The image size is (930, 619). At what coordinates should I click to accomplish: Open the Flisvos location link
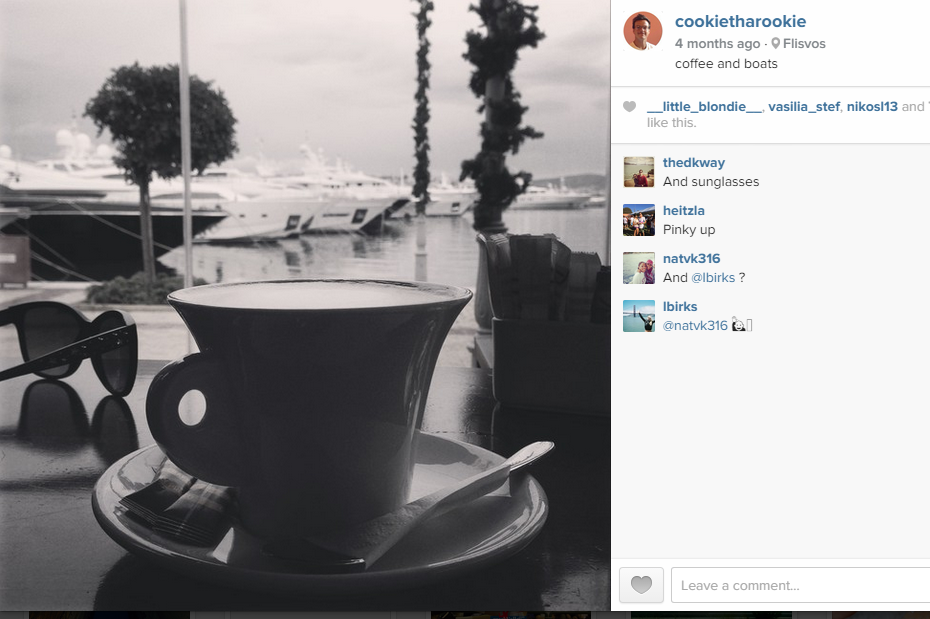[x=804, y=43]
